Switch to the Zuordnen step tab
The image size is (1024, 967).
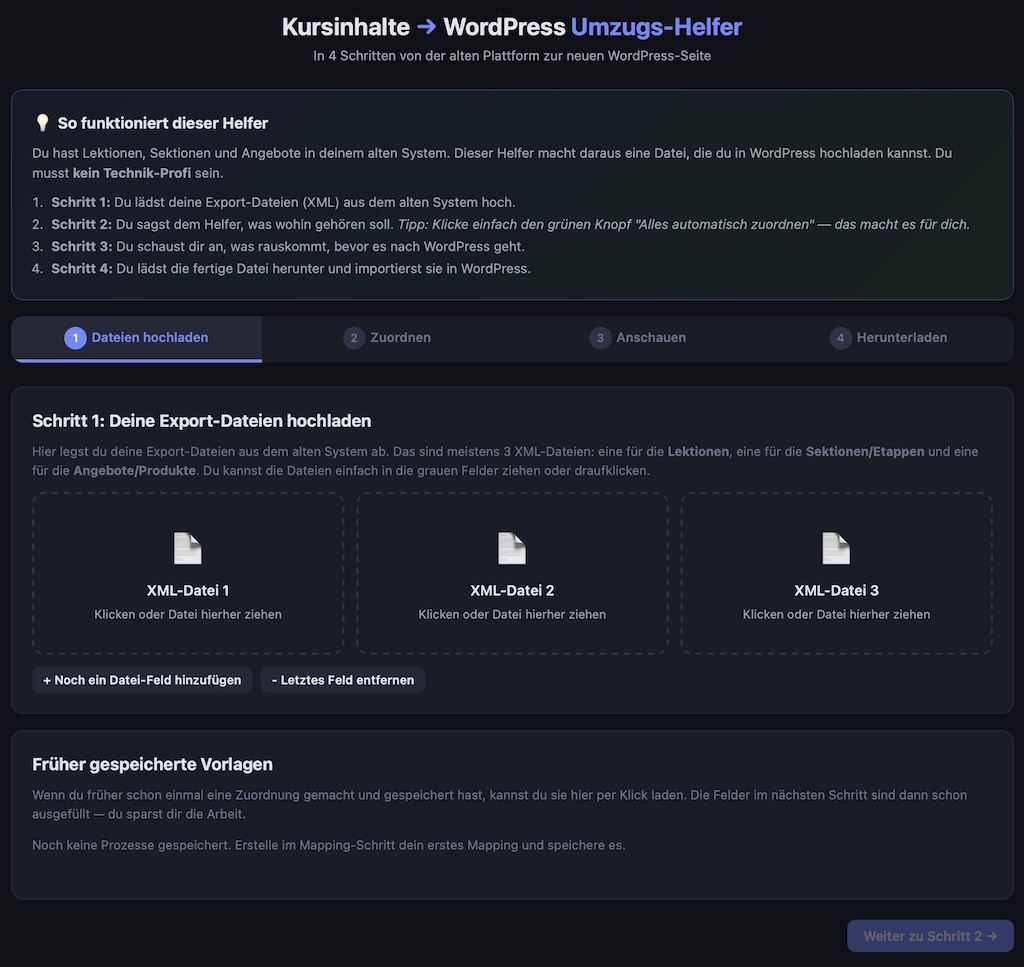[x=387, y=338]
